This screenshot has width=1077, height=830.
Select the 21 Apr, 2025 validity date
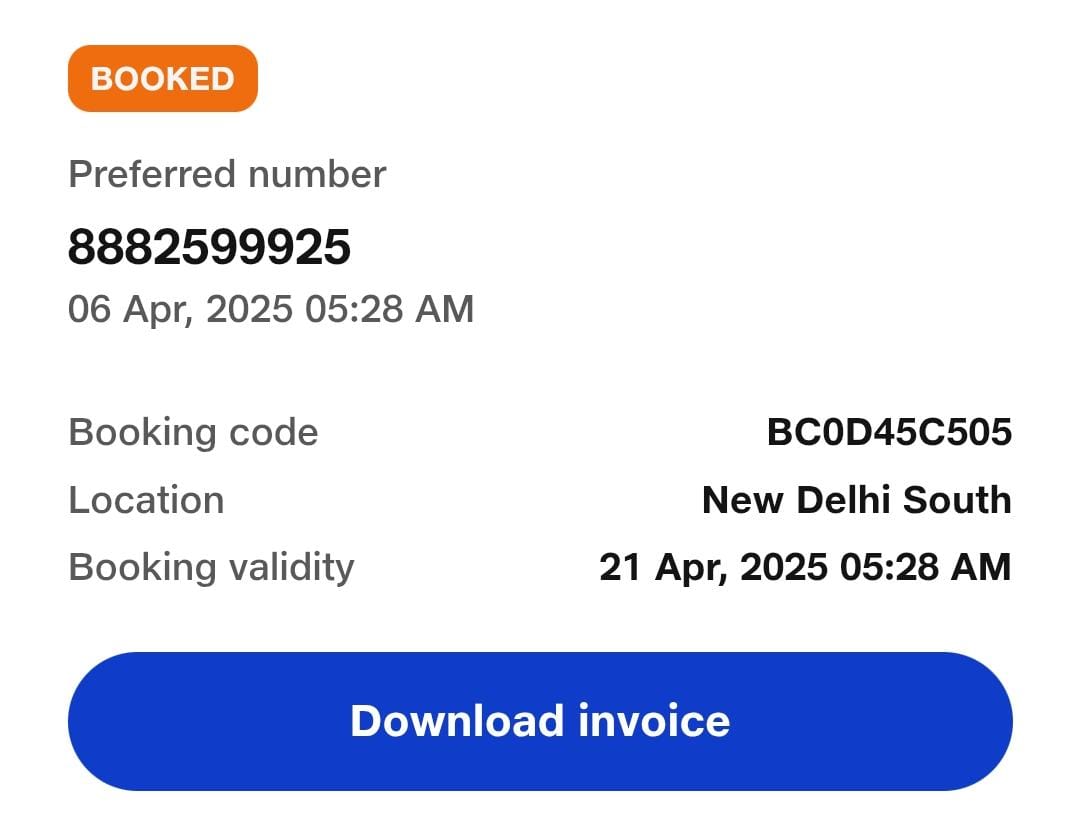713,567
